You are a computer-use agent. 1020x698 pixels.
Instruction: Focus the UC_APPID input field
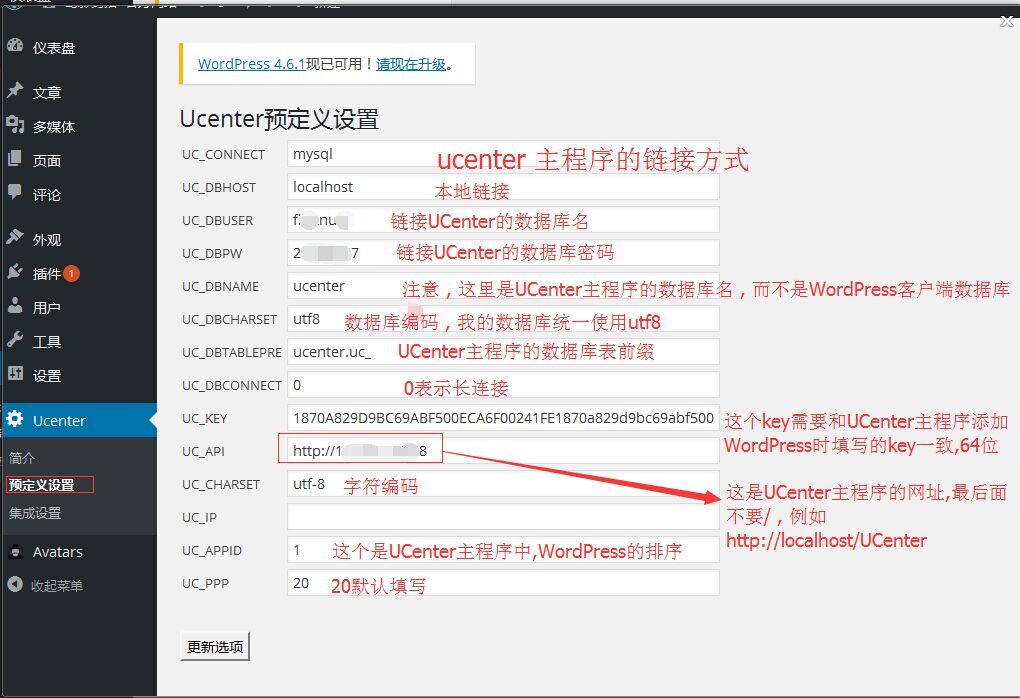point(503,550)
